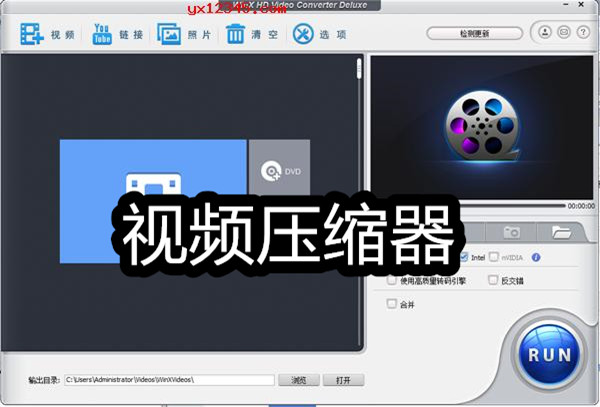
Task: Click the Open (打开) button
Action: (343, 380)
